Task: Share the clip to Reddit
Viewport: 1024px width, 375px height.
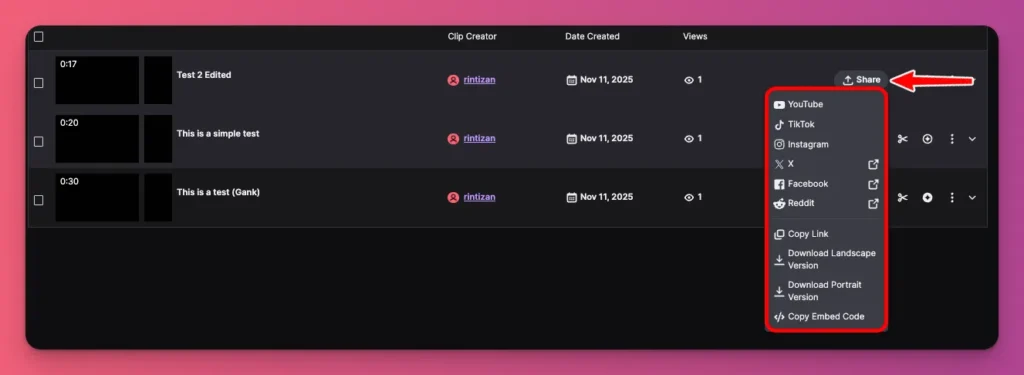Action: 826,203
